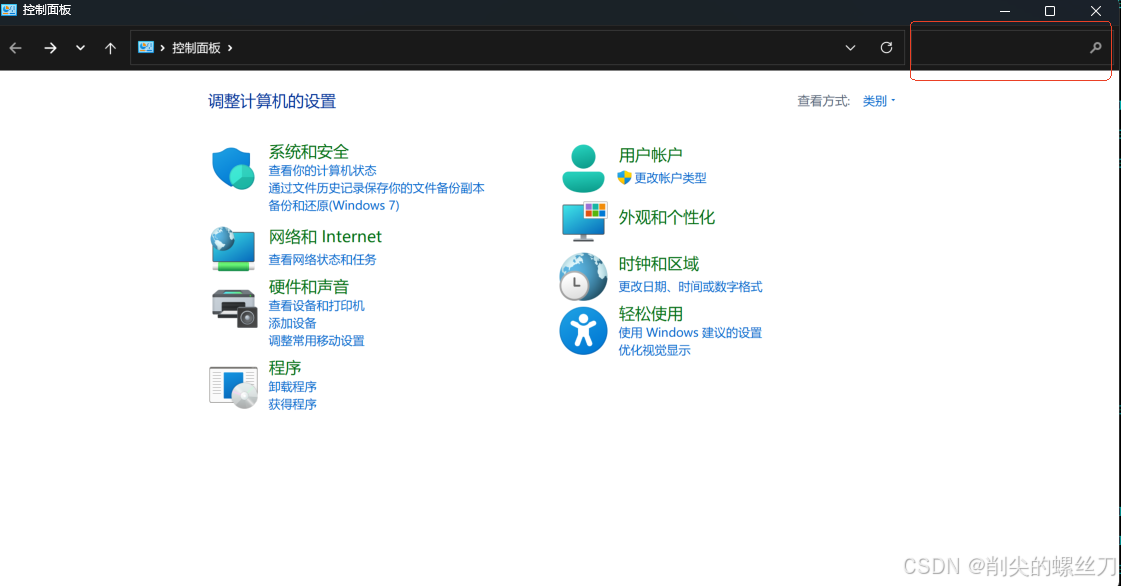Click the control panel icon in address bar
1121x586 pixels.
pos(146,47)
